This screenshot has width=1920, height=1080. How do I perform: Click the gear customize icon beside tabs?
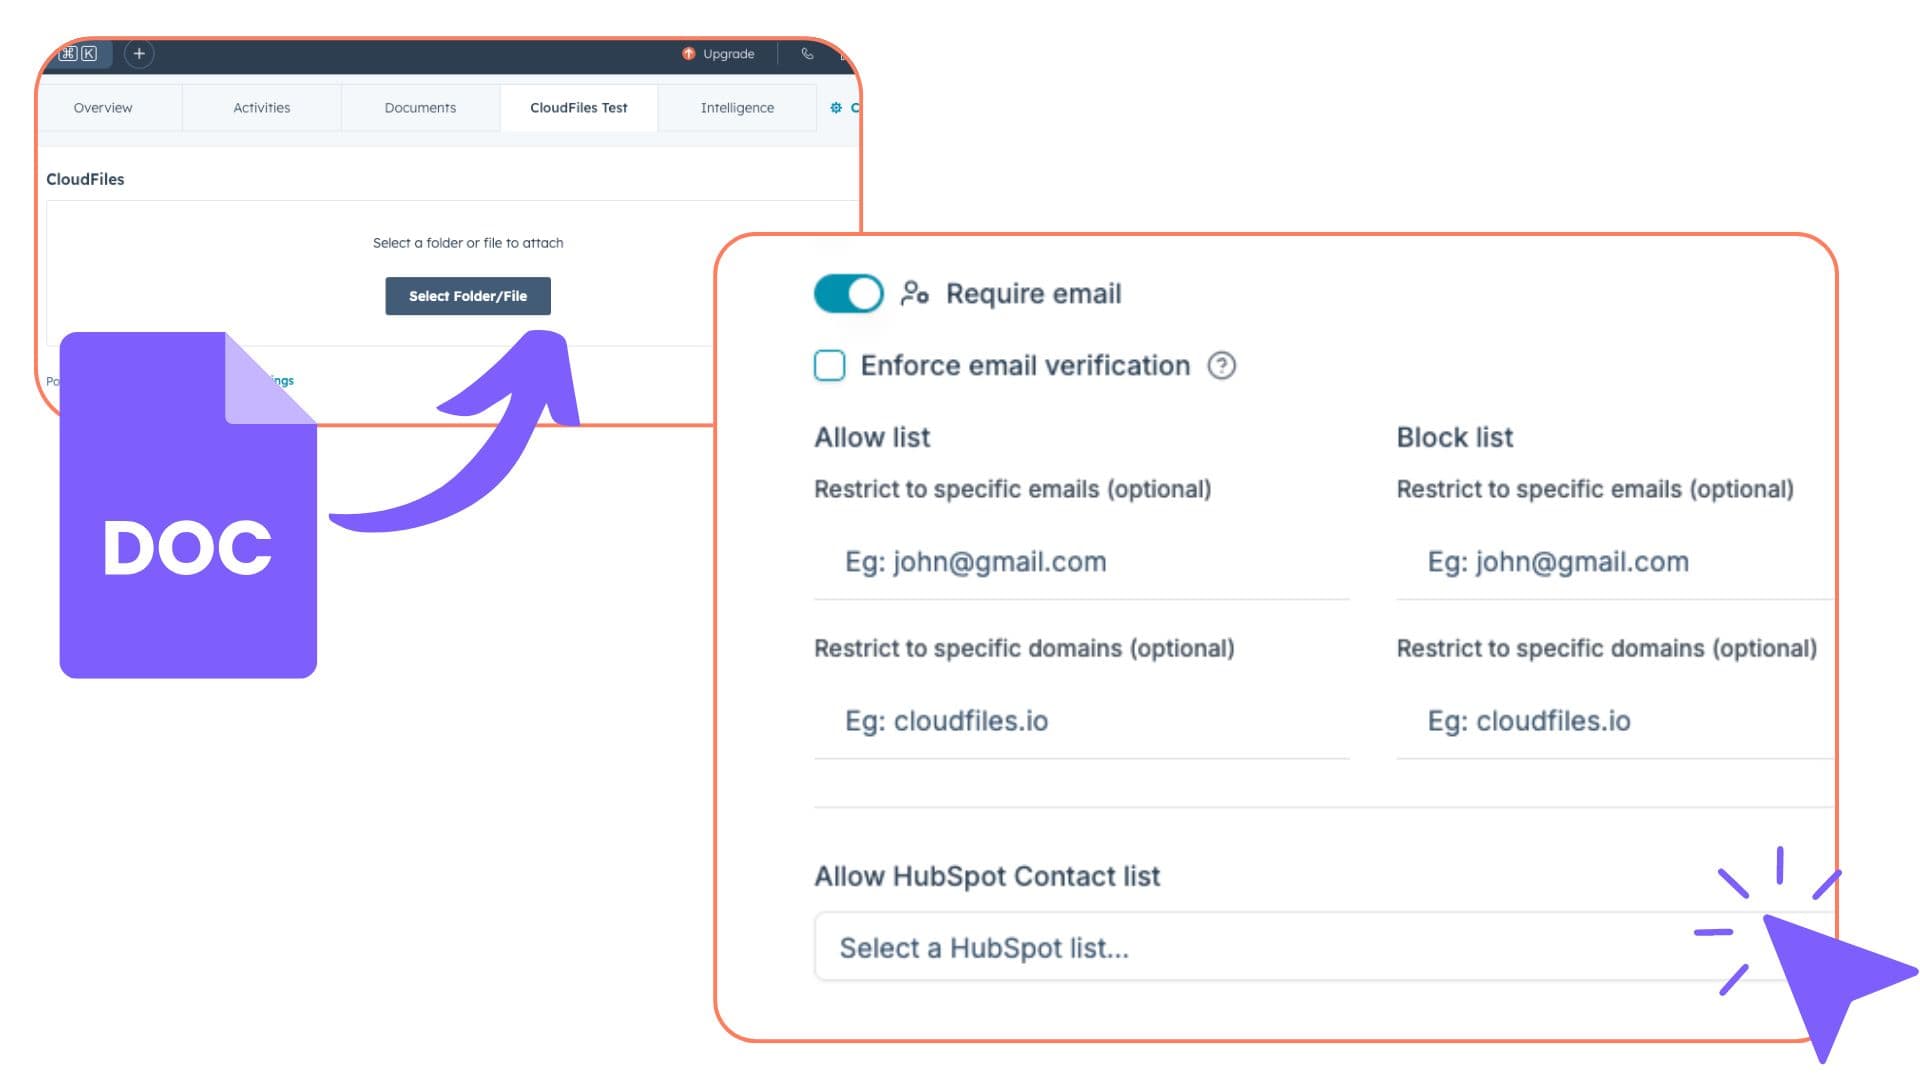pos(836,108)
